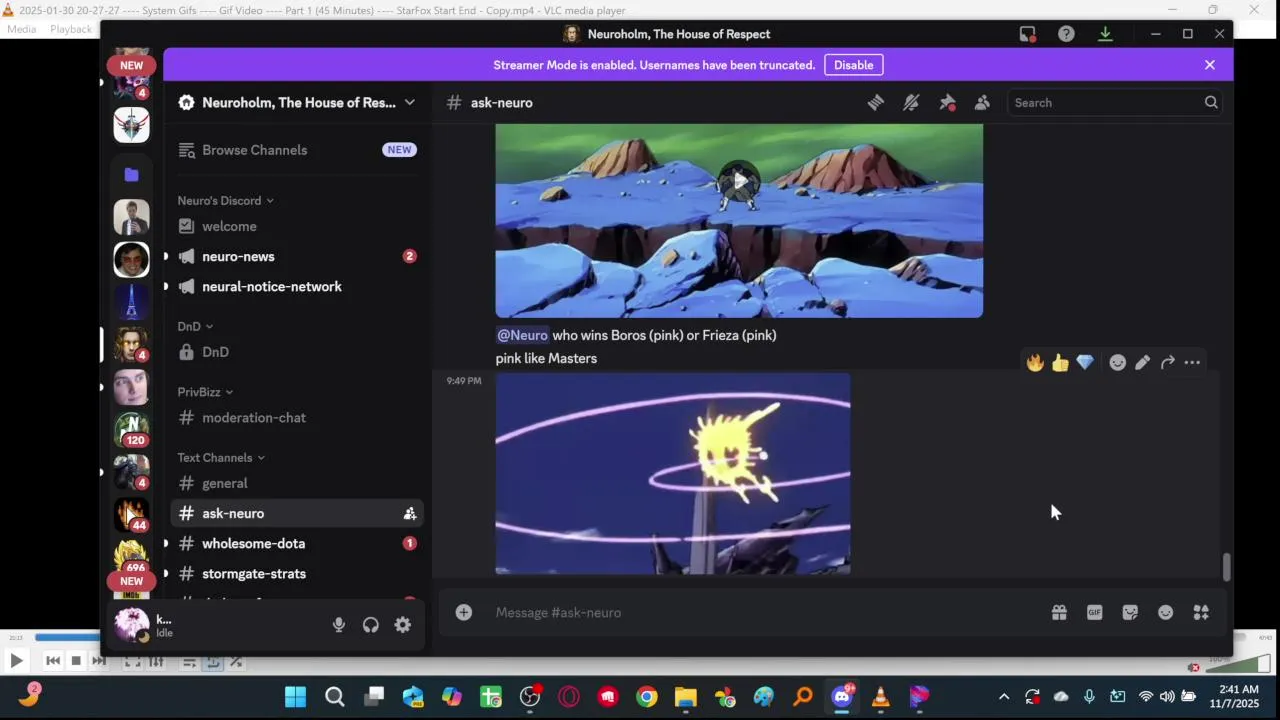The width and height of the screenshot is (1280, 720).
Task: Open more message options ellipsis
Action: tap(1192, 363)
